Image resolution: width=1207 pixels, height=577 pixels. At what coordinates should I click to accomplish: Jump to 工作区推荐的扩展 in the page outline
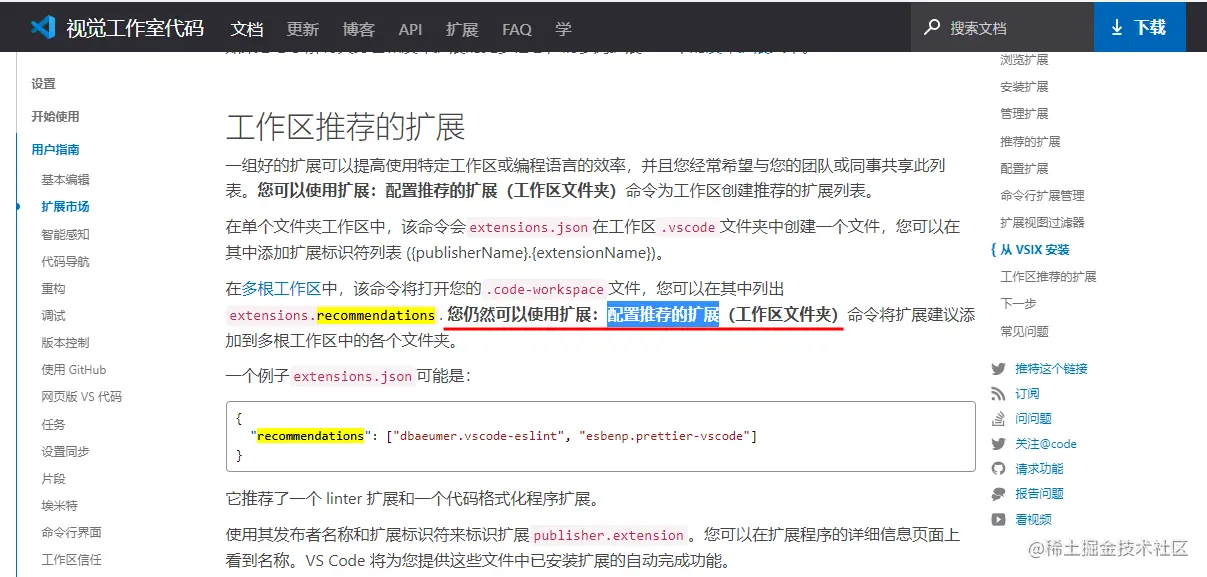(1048, 277)
